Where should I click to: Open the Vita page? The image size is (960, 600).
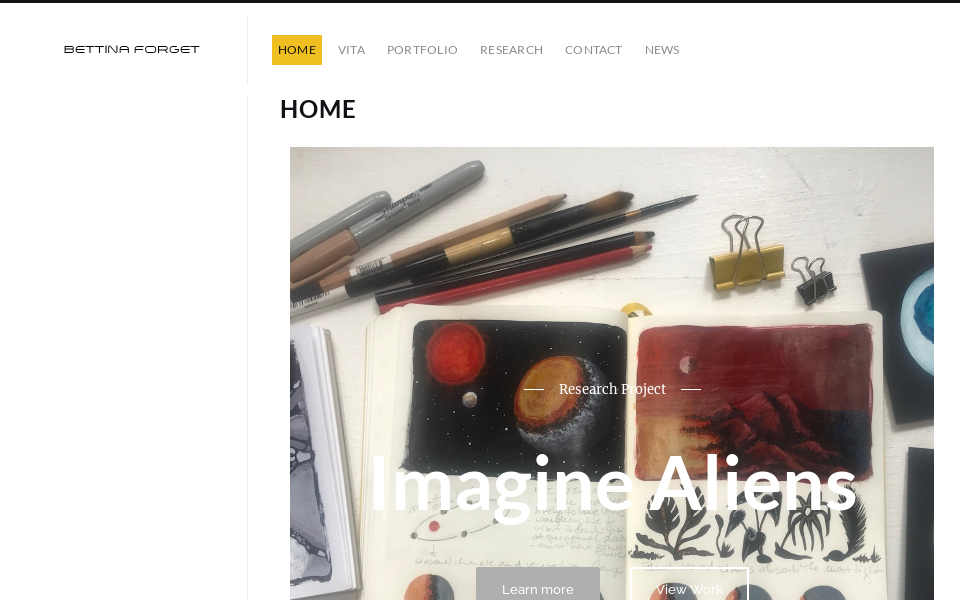(351, 50)
